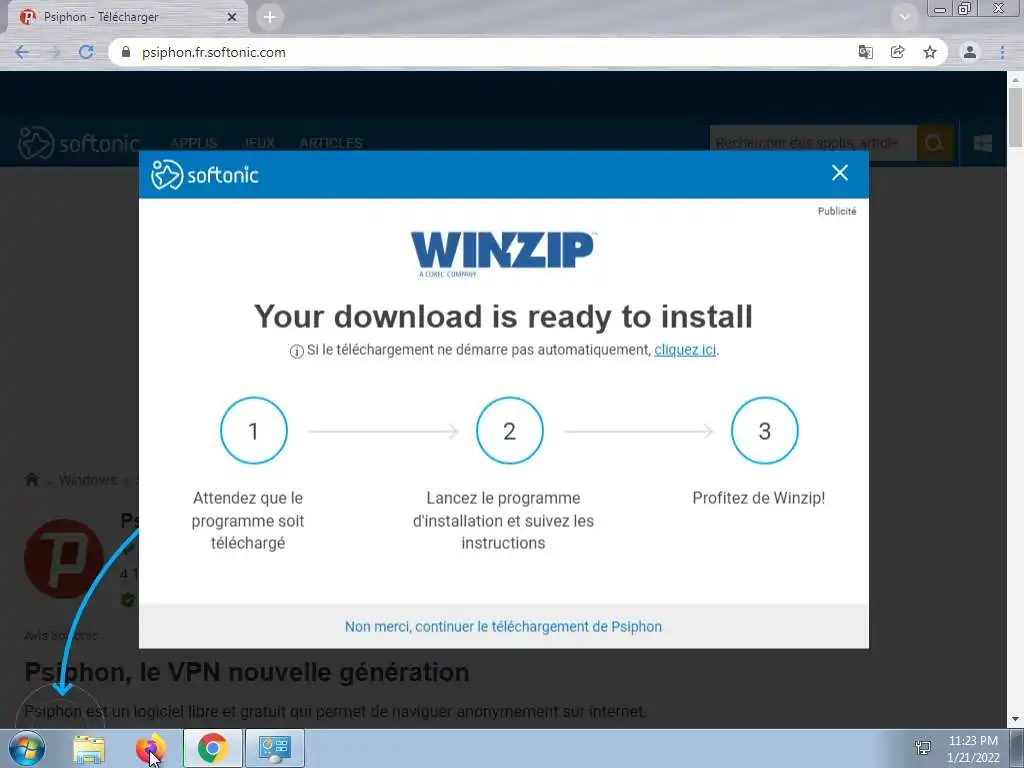This screenshot has width=1024, height=768.
Task: Open the JEUX menu on Softonic
Action: click(259, 143)
